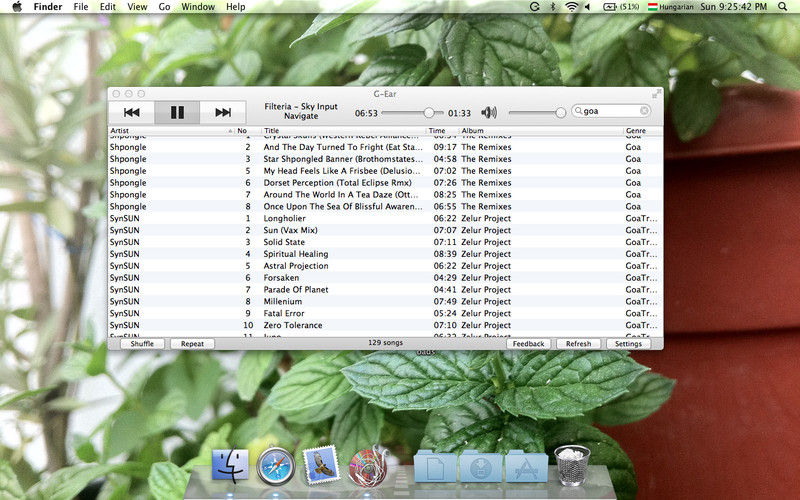Sort by the No column header

[248, 131]
